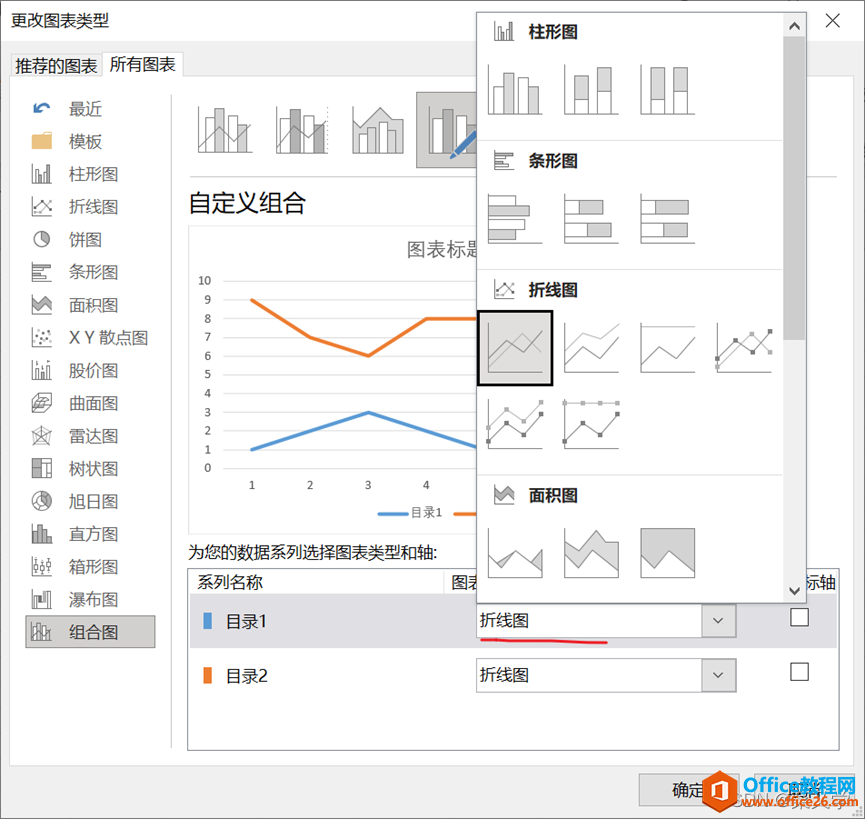Toggle secondary axis checkbox for 目录1
The height and width of the screenshot is (819, 865).
coord(799,617)
